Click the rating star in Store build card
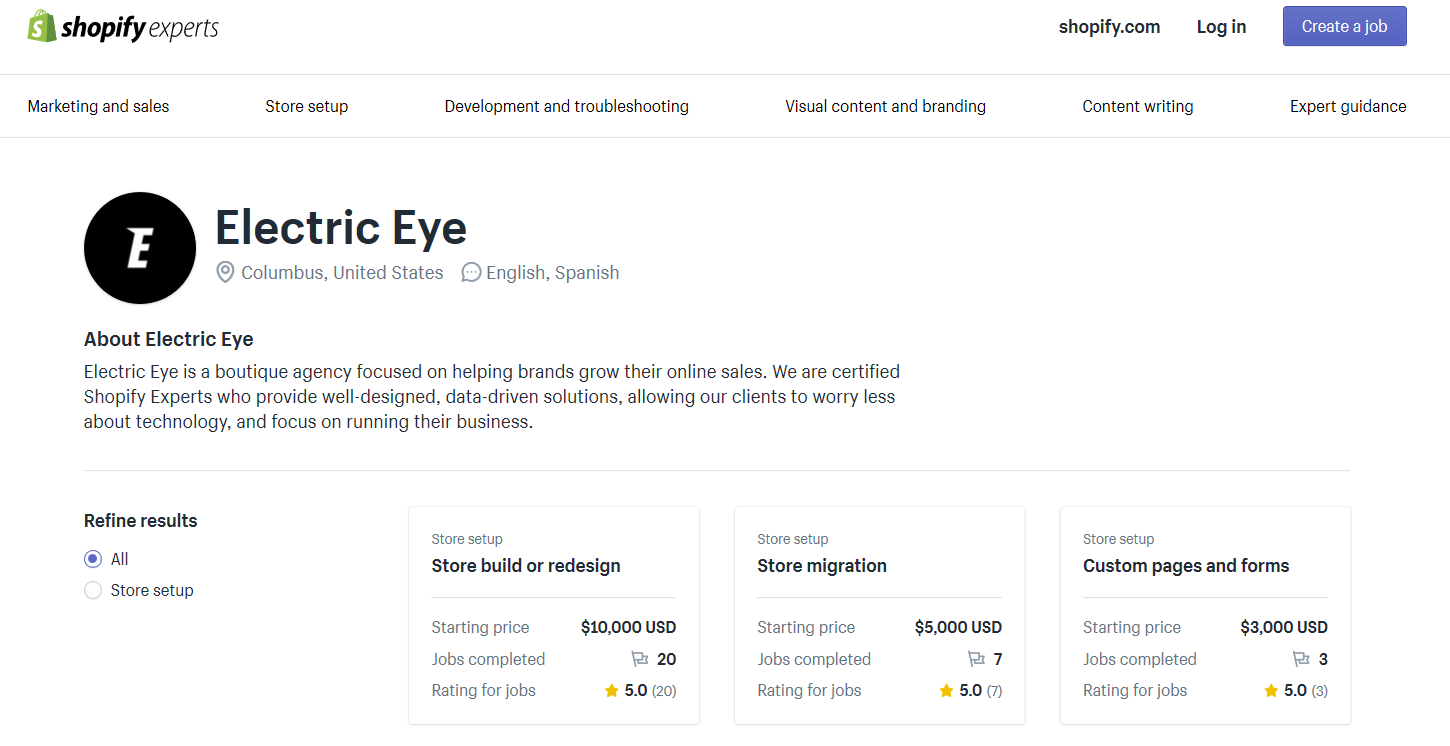1450x746 pixels. (x=612, y=690)
